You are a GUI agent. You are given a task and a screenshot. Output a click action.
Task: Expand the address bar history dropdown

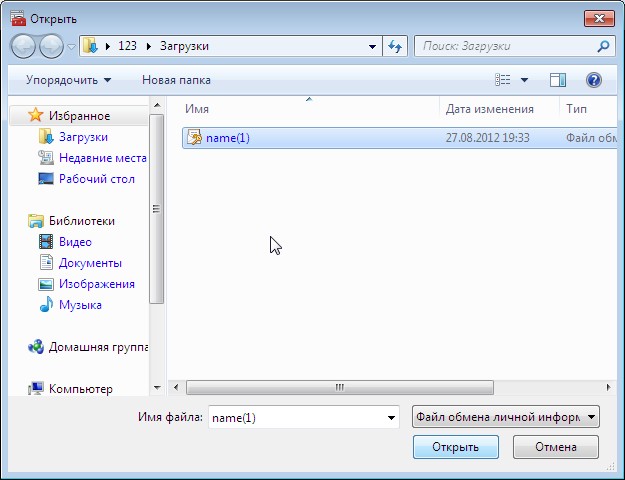(x=372, y=46)
